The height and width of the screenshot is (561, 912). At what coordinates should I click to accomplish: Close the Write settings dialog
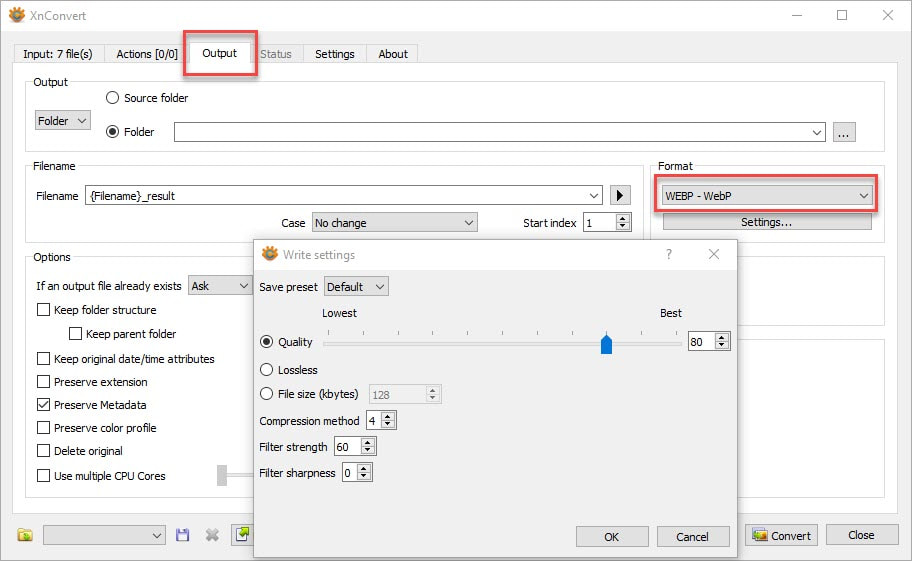(714, 254)
